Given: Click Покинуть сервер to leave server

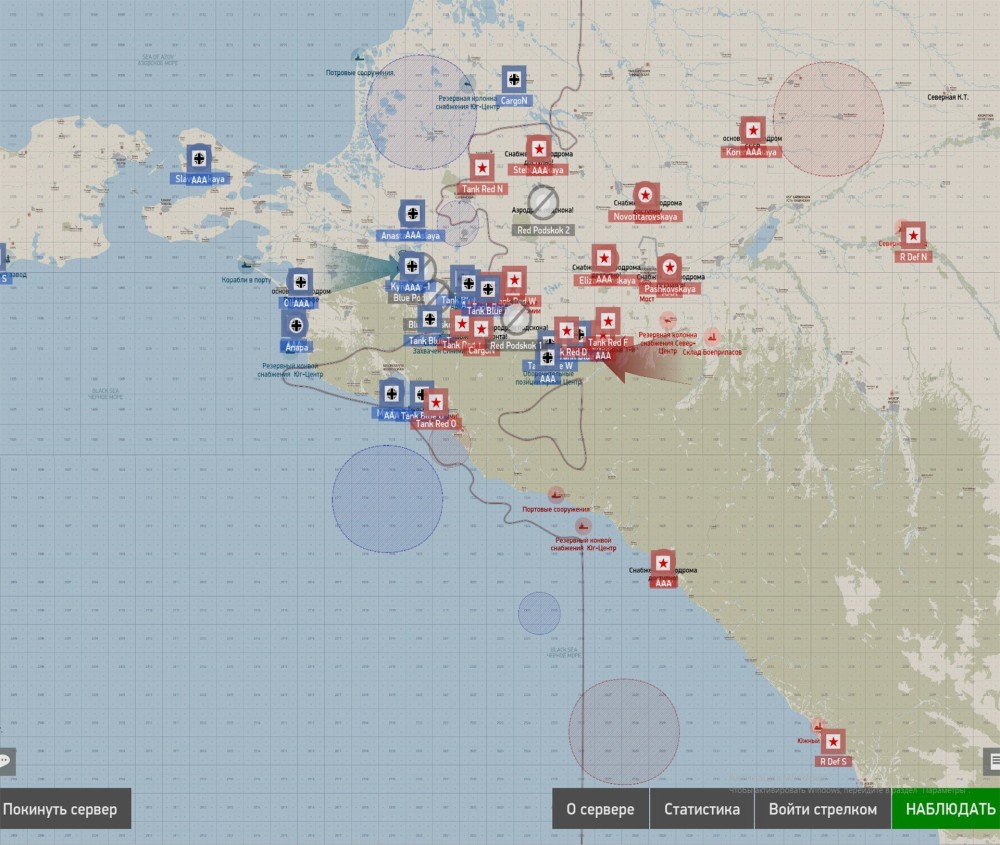Looking at the screenshot, I should pos(64,809).
